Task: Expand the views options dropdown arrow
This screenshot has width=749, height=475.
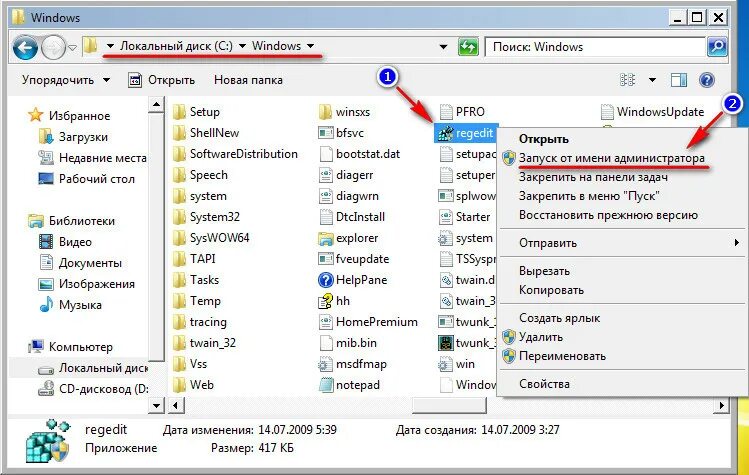Action: click(x=652, y=80)
